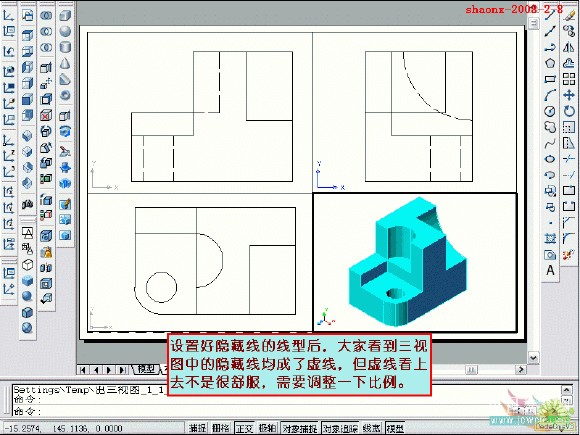Click vertical scrollbar down arrow
Viewport: 580px width, 435px height.
point(533,358)
